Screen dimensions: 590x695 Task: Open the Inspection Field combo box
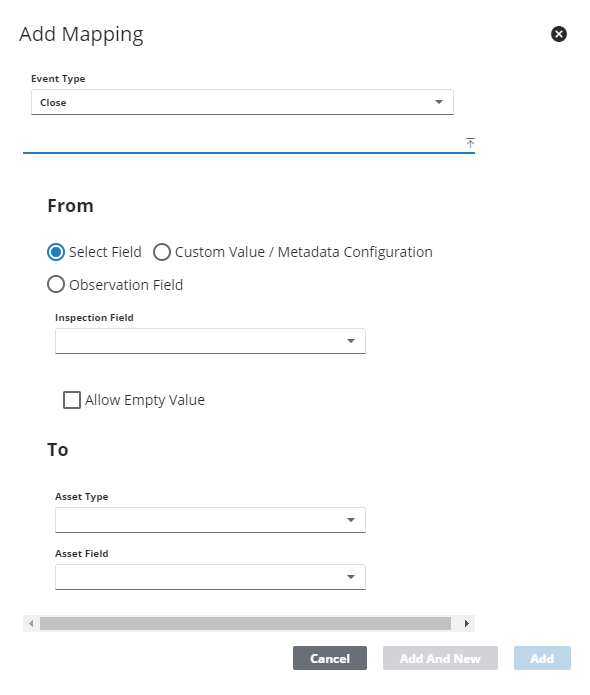pyautogui.click(x=210, y=341)
